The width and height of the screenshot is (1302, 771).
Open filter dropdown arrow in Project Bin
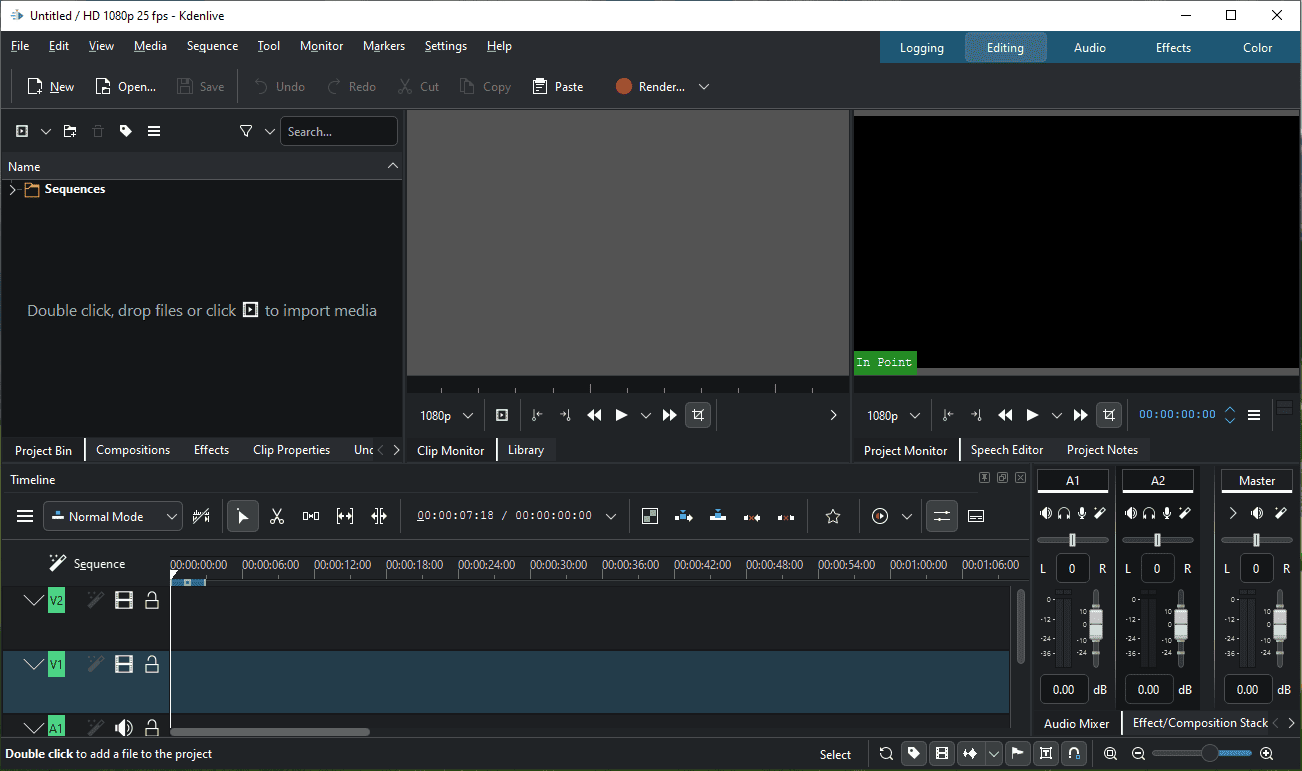coord(269,131)
